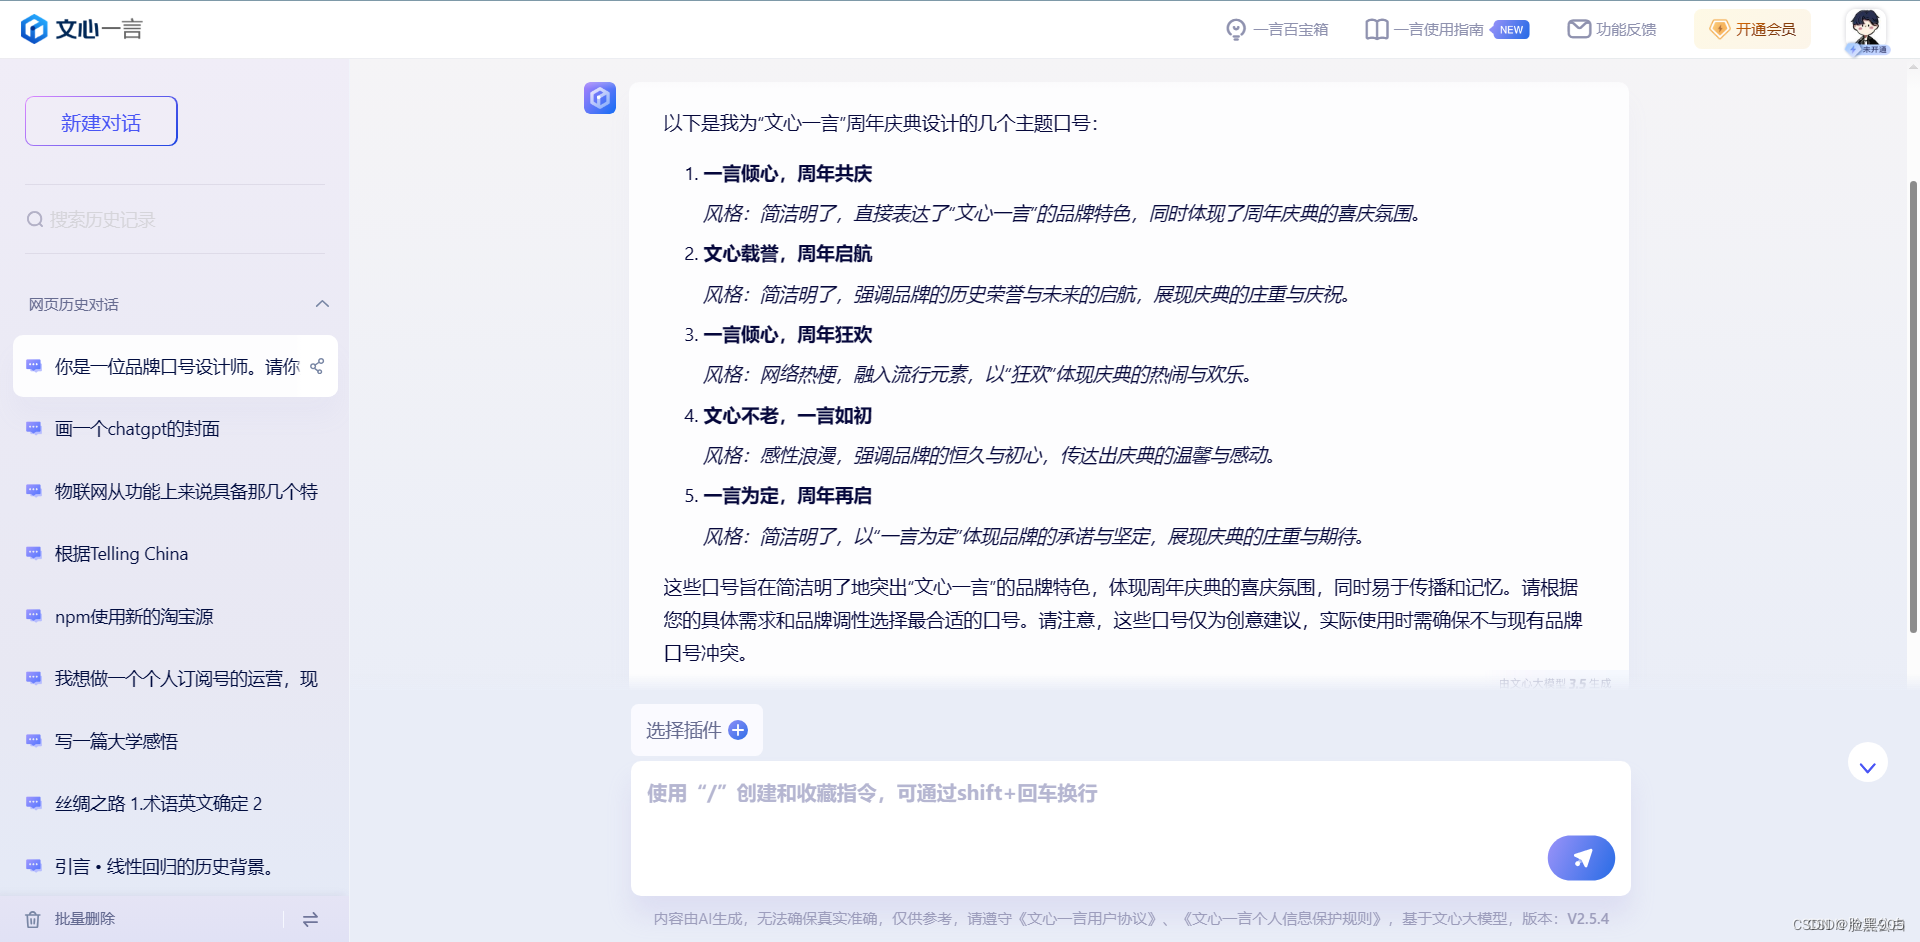The width and height of the screenshot is (1920, 942).
Task: Open conversation 根据Telling China
Action: tap(175, 554)
